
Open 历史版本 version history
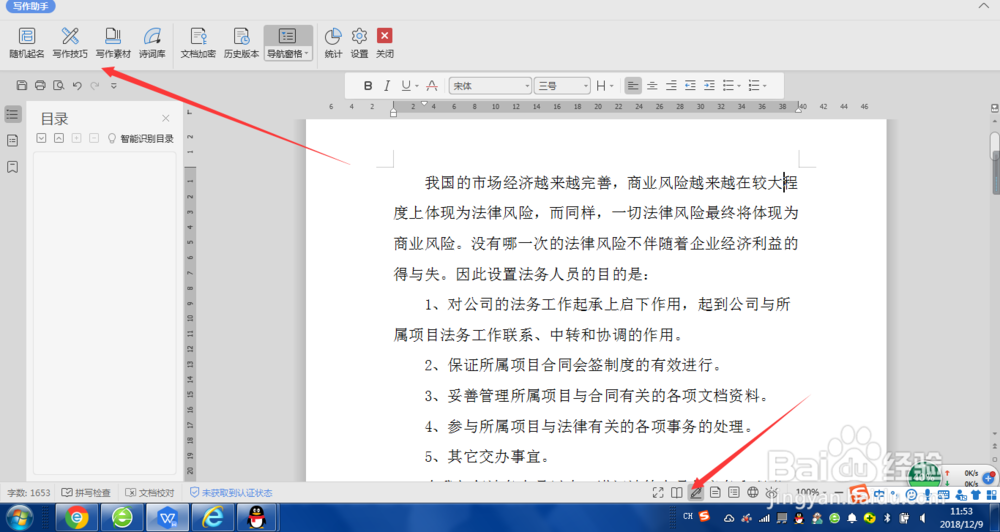pos(241,43)
